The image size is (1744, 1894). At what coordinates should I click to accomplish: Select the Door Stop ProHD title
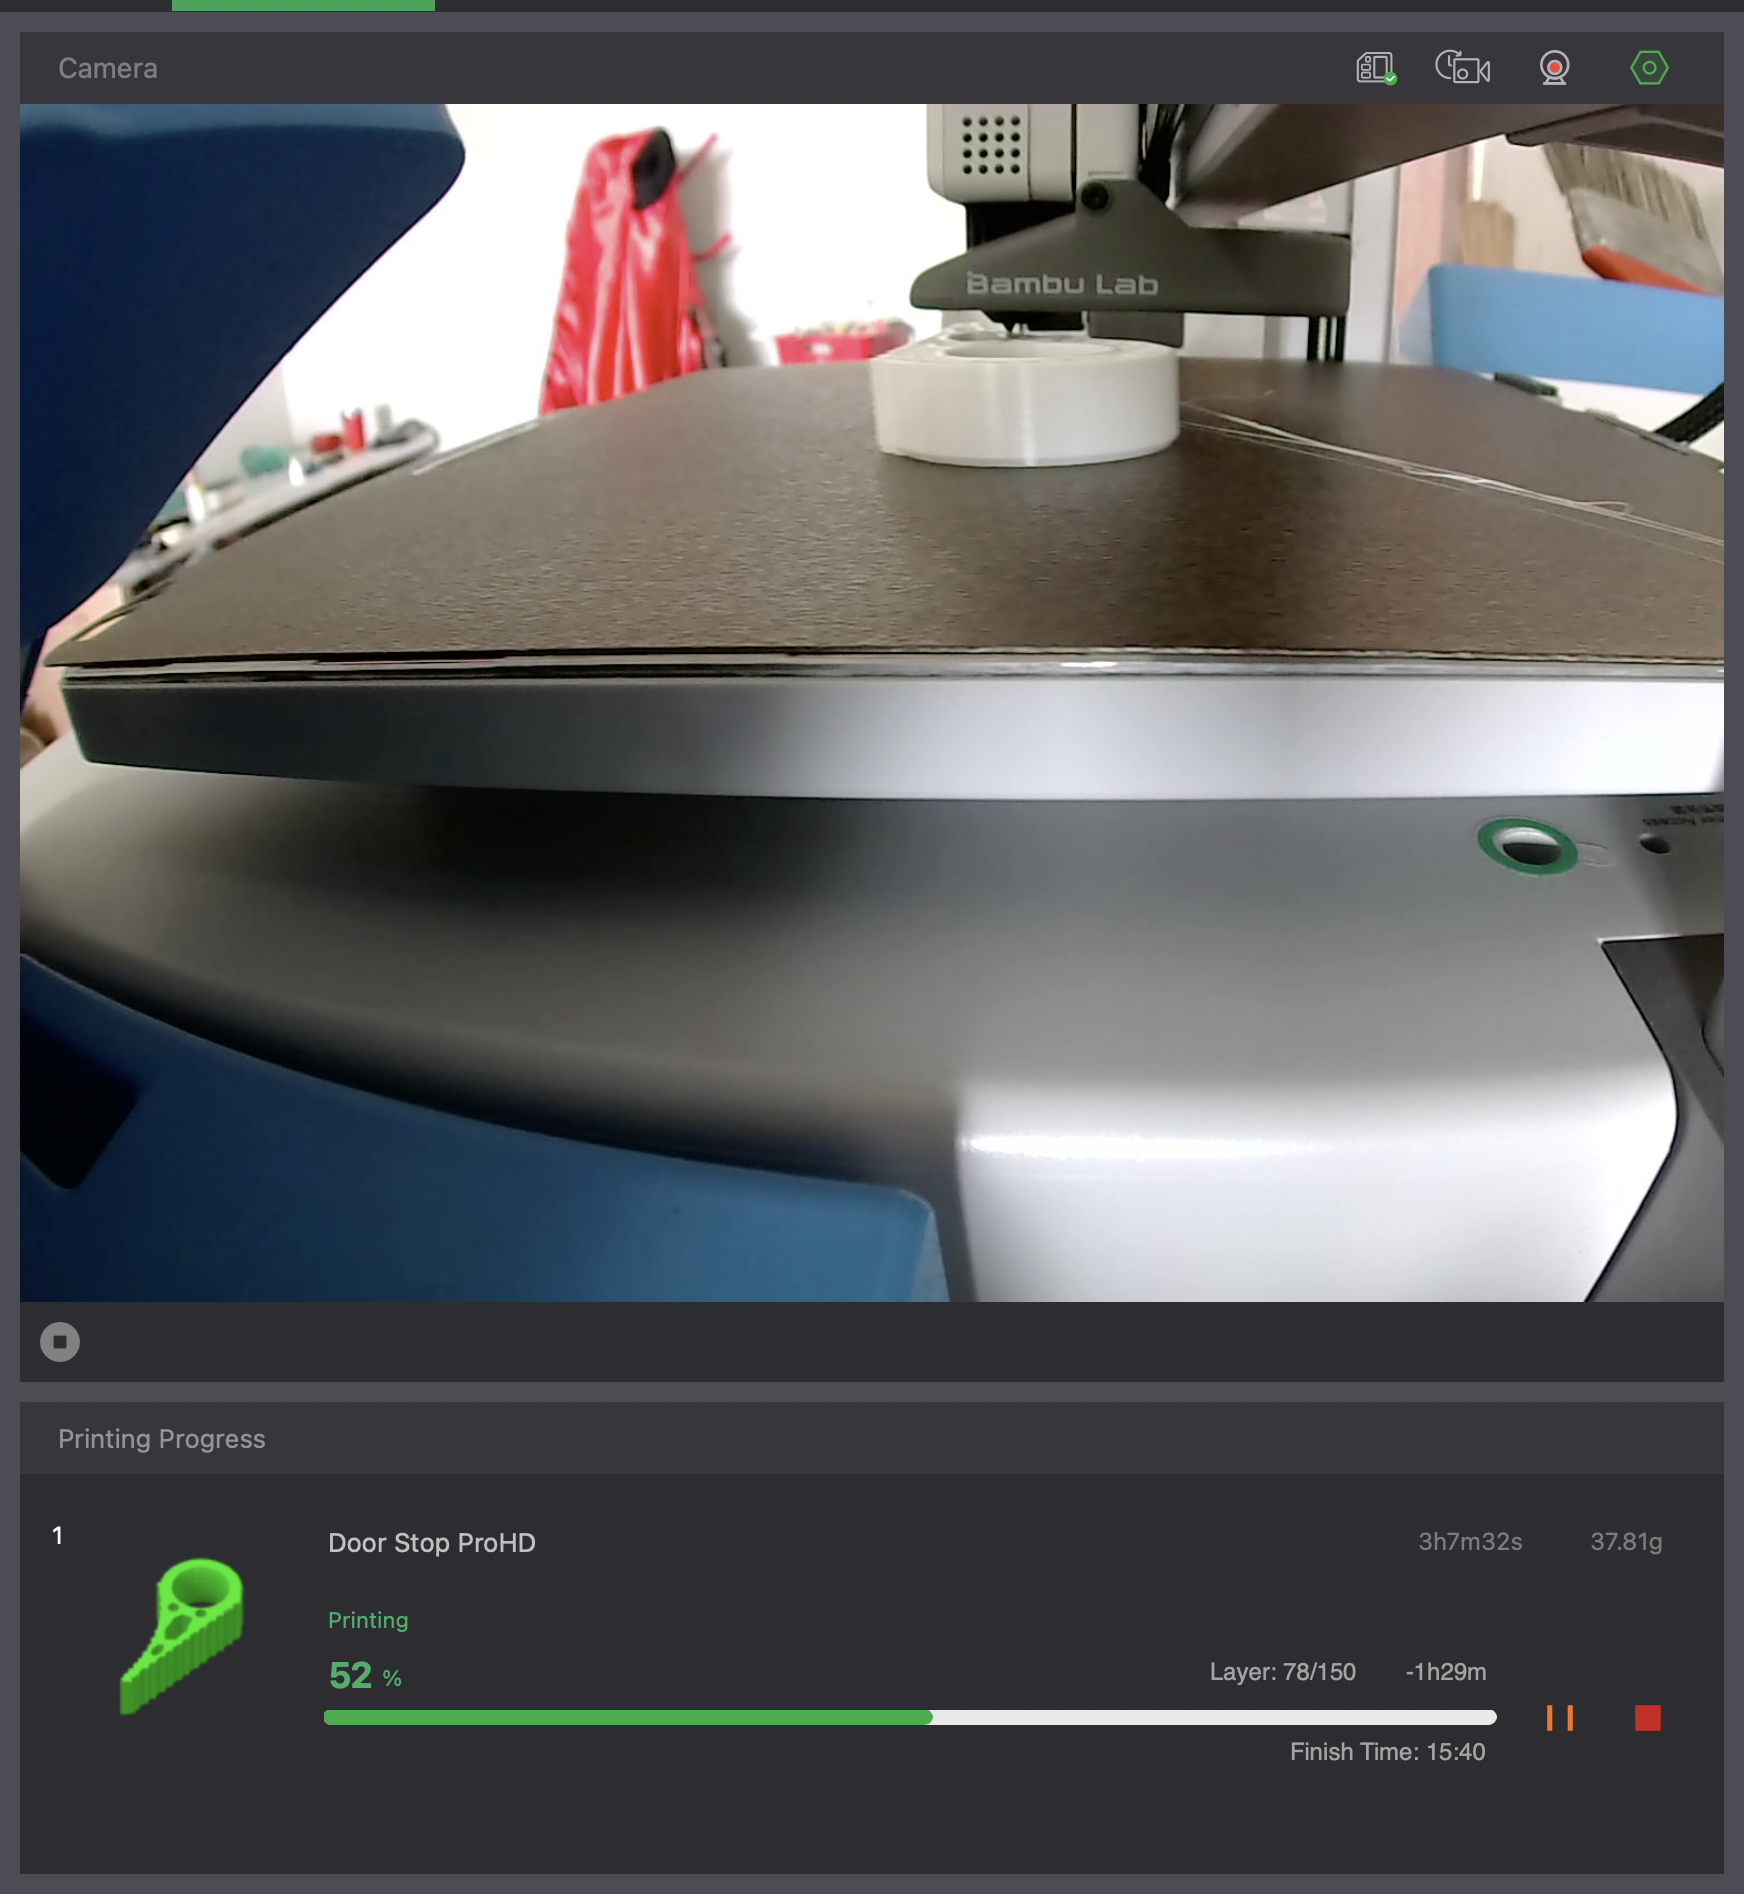pos(432,1543)
